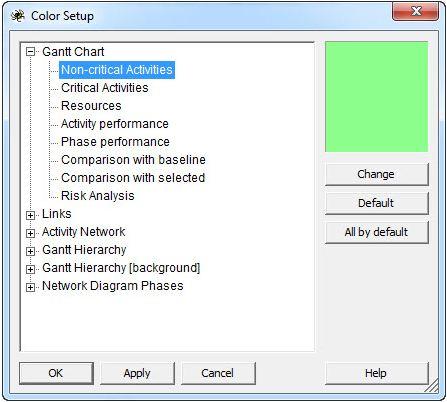Image resolution: width=447 pixels, height=402 pixels.
Task: Select Resources in the tree
Action: click(x=91, y=106)
